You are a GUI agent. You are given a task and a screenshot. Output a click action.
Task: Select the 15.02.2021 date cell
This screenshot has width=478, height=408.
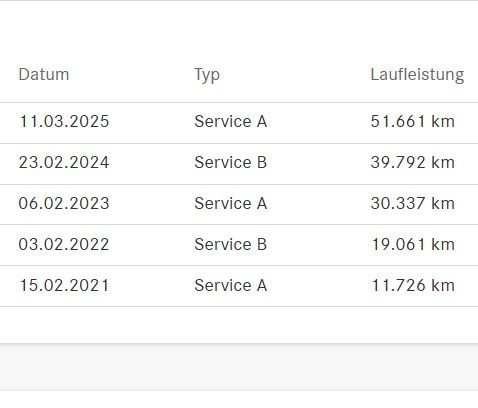tap(64, 285)
